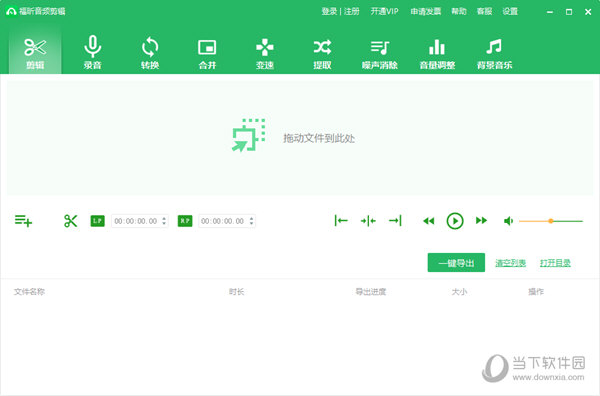Screen dimensions: 600x396
Task: Click the scissors cut icon in the control bar
Action: (70, 221)
